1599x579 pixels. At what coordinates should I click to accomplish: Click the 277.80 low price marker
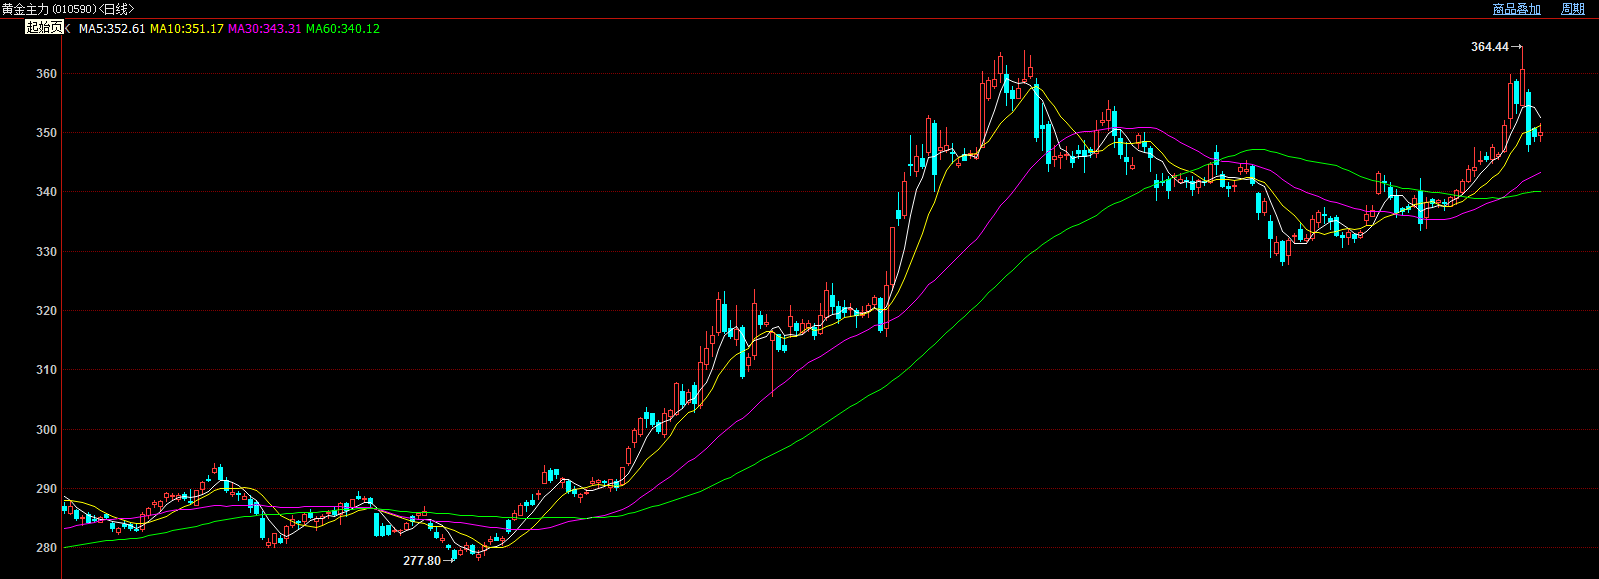421,561
